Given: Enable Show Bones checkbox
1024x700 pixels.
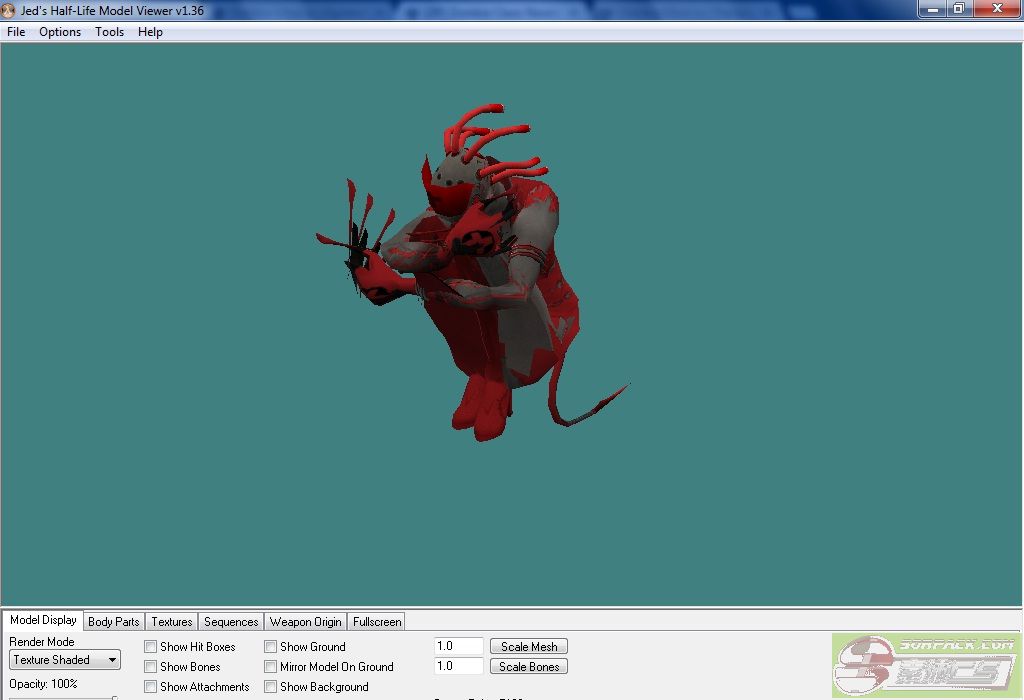Looking at the screenshot, I should (x=151, y=667).
